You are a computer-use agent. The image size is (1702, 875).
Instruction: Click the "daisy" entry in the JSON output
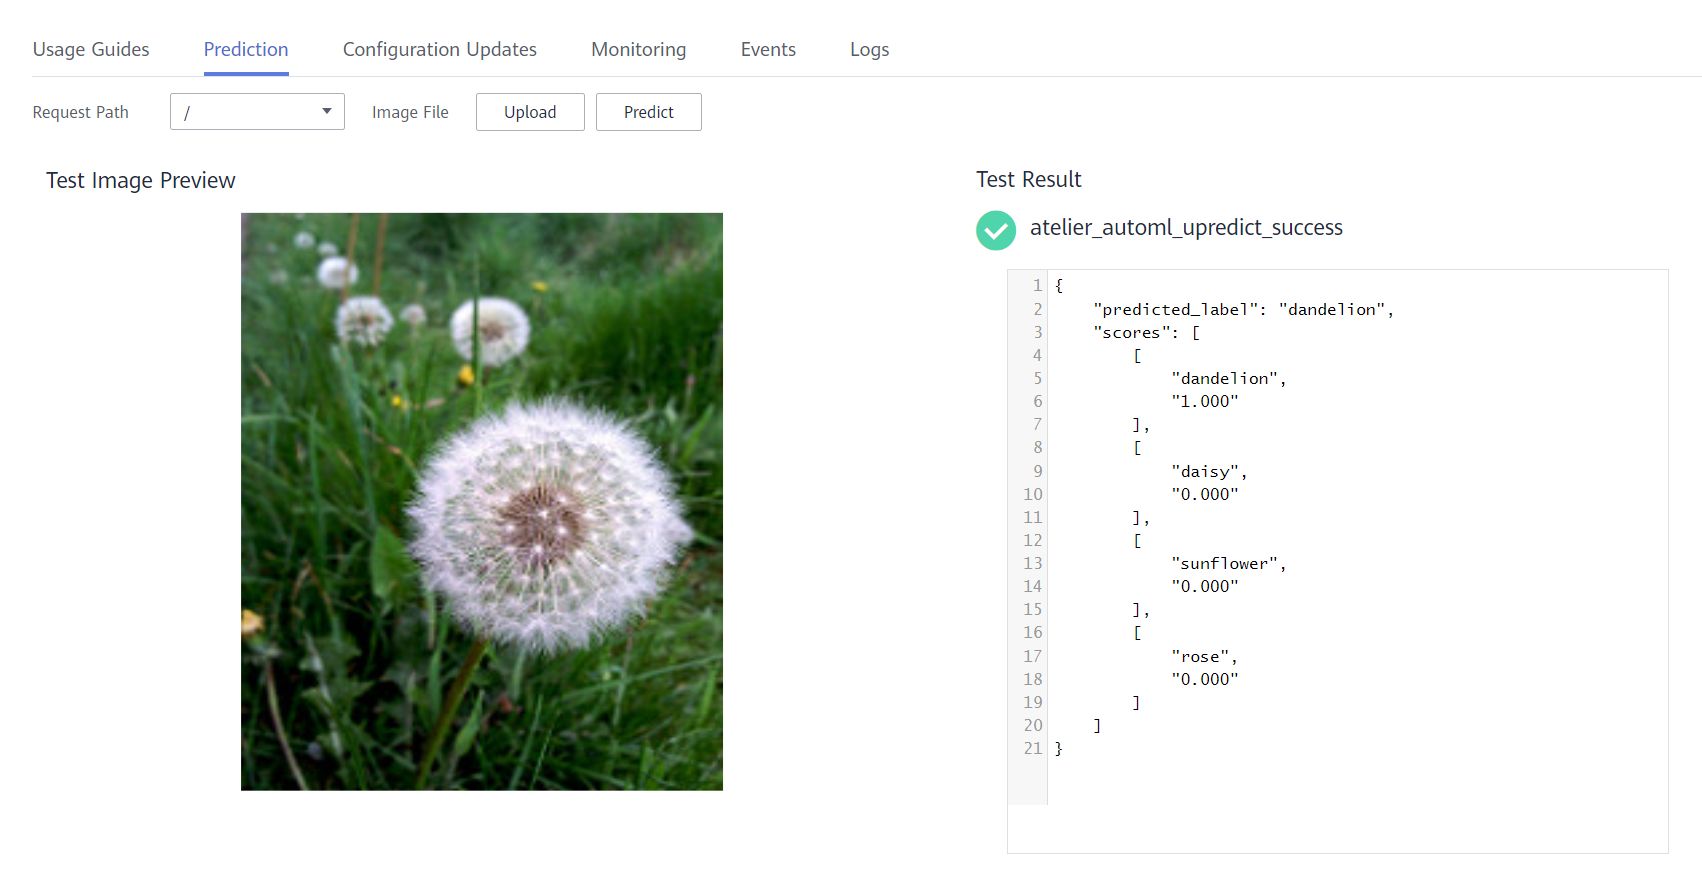tap(1208, 471)
